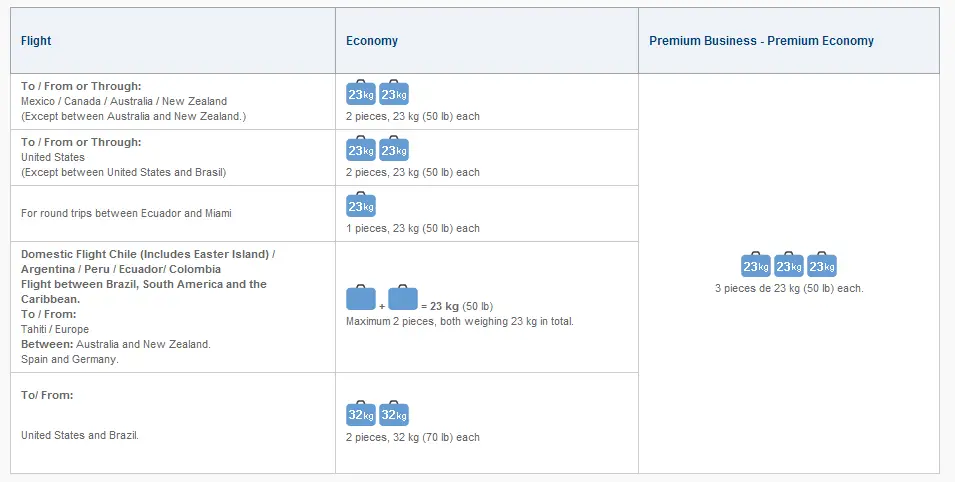This screenshot has height=482, width=955.
Task: Click '3 pieces de 23 kg (50 lb) each.' text
Action: point(789,288)
